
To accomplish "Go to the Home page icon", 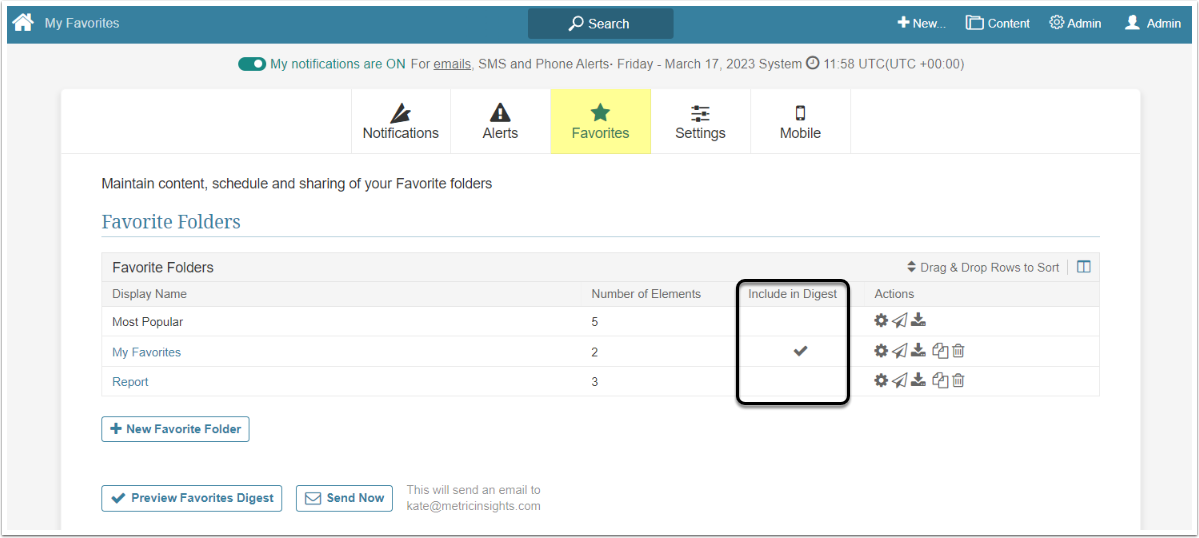I will pyautogui.click(x=23, y=23).
